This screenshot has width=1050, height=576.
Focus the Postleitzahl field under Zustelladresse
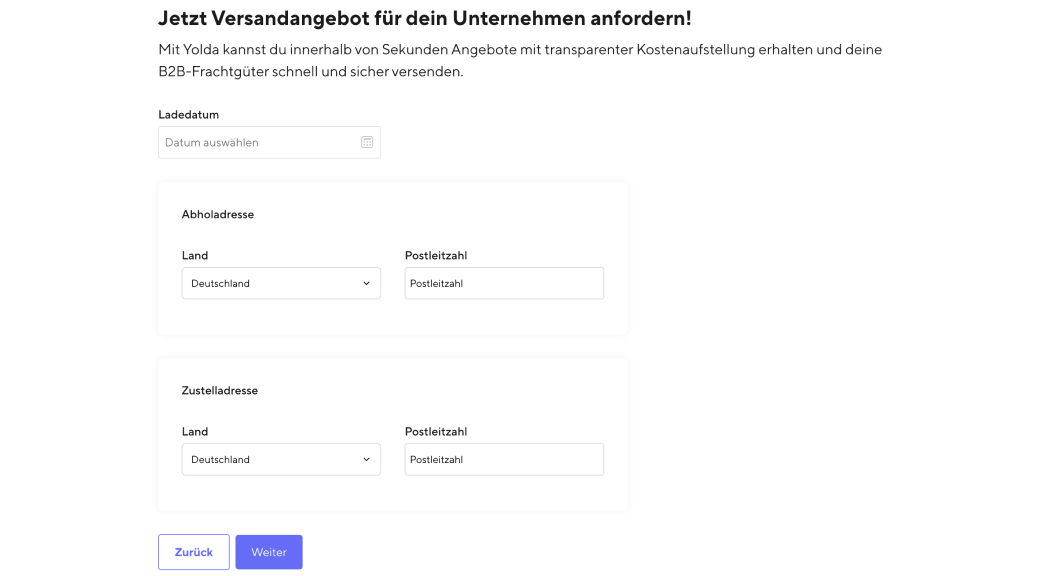[x=504, y=459]
